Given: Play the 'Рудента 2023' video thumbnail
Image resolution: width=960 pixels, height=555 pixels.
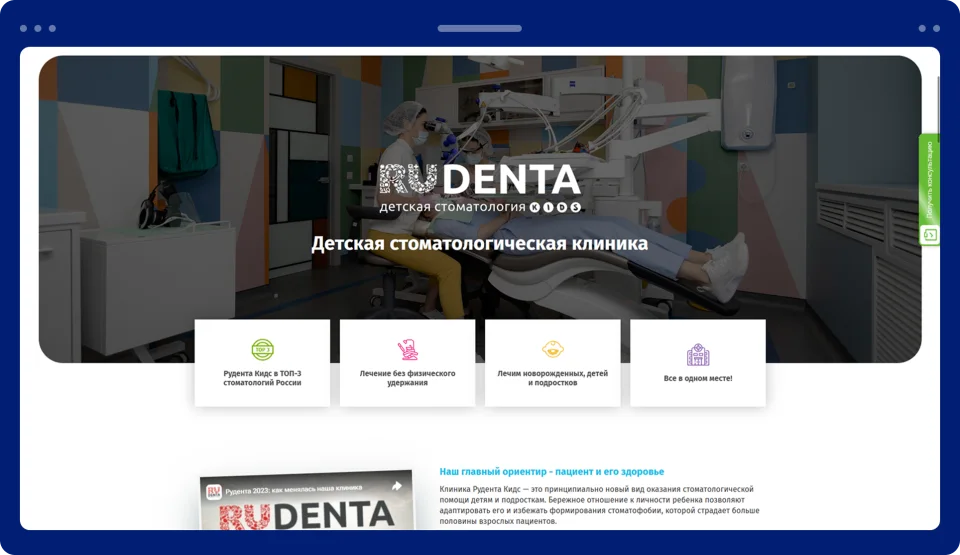Looking at the screenshot, I should (x=307, y=500).
